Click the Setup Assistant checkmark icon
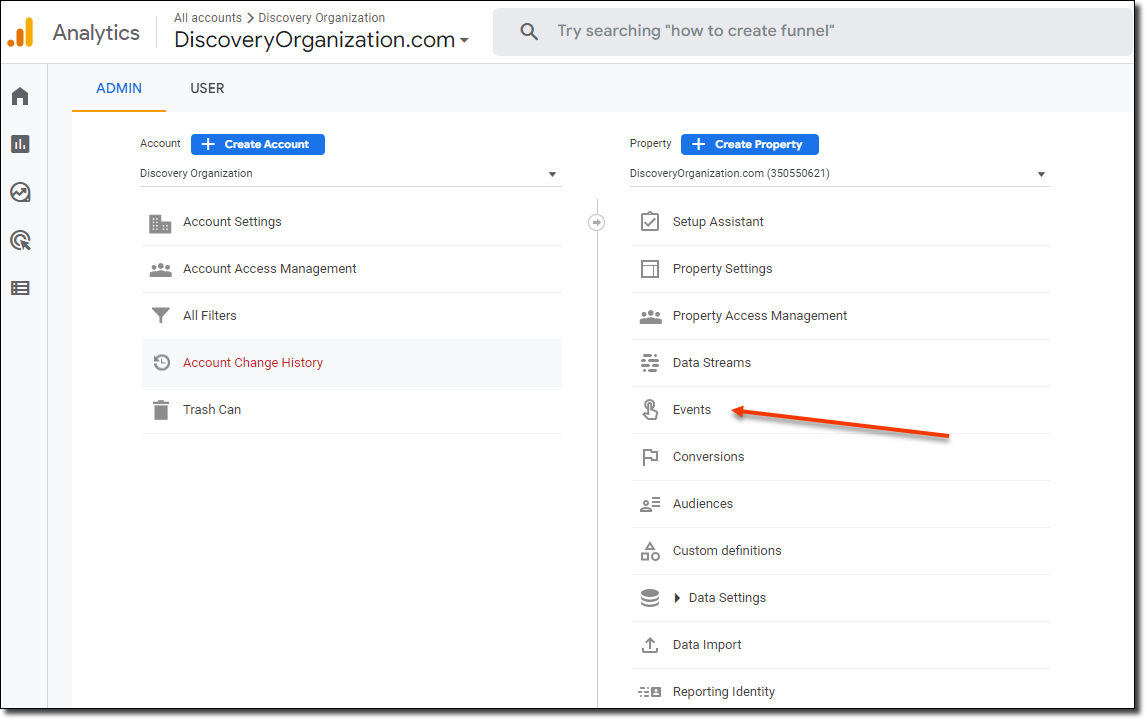This screenshot has height=719, width=1145. point(650,221)
